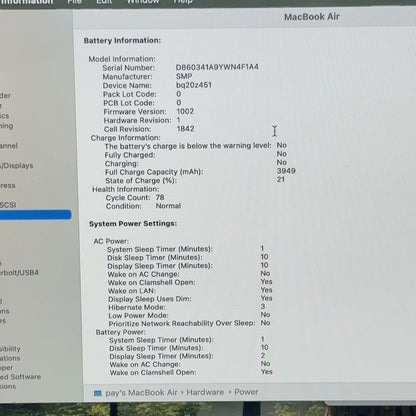
Task: Select the Fibre Channel sidebar item
Action: [9, 146]
